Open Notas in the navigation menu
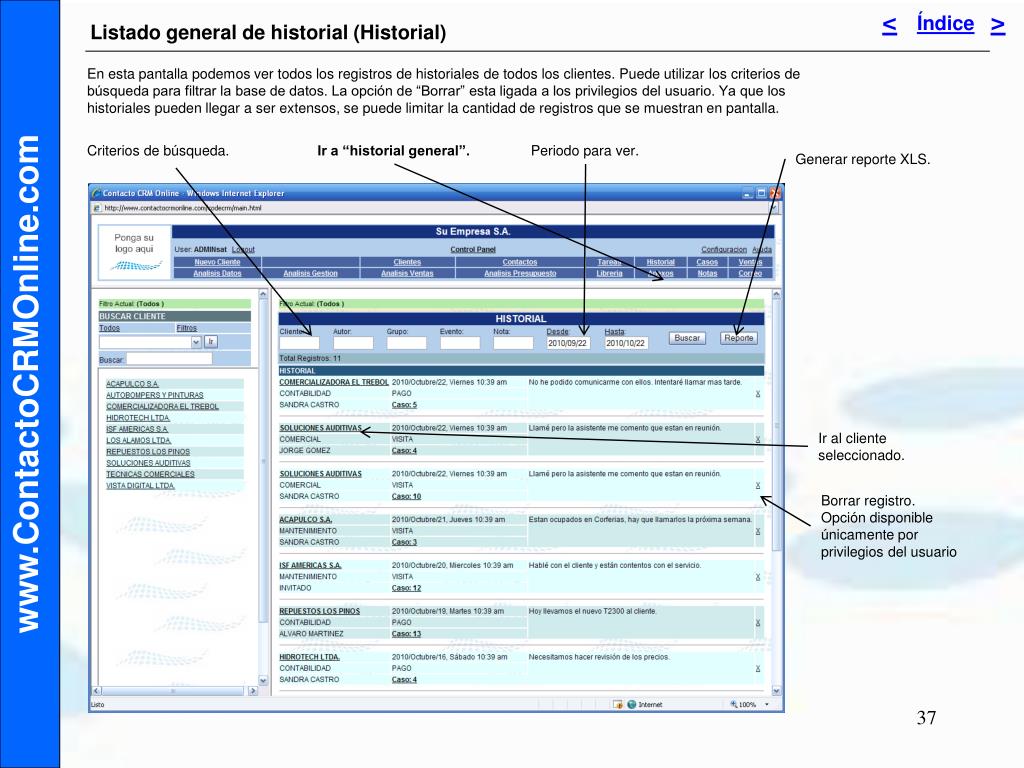Viewport: 1024px width, 768px height. click(x=707, y=273)
